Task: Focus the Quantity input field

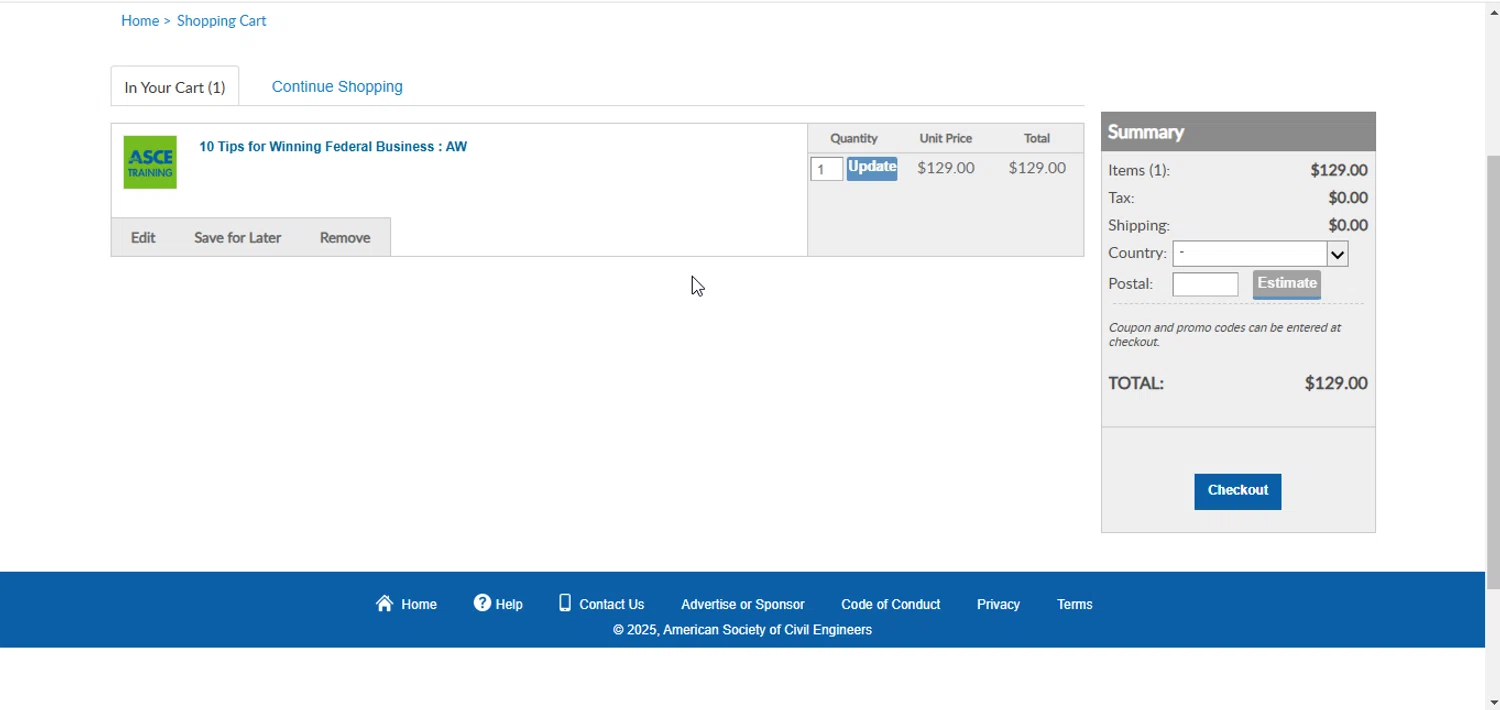Action: (826, 169)
